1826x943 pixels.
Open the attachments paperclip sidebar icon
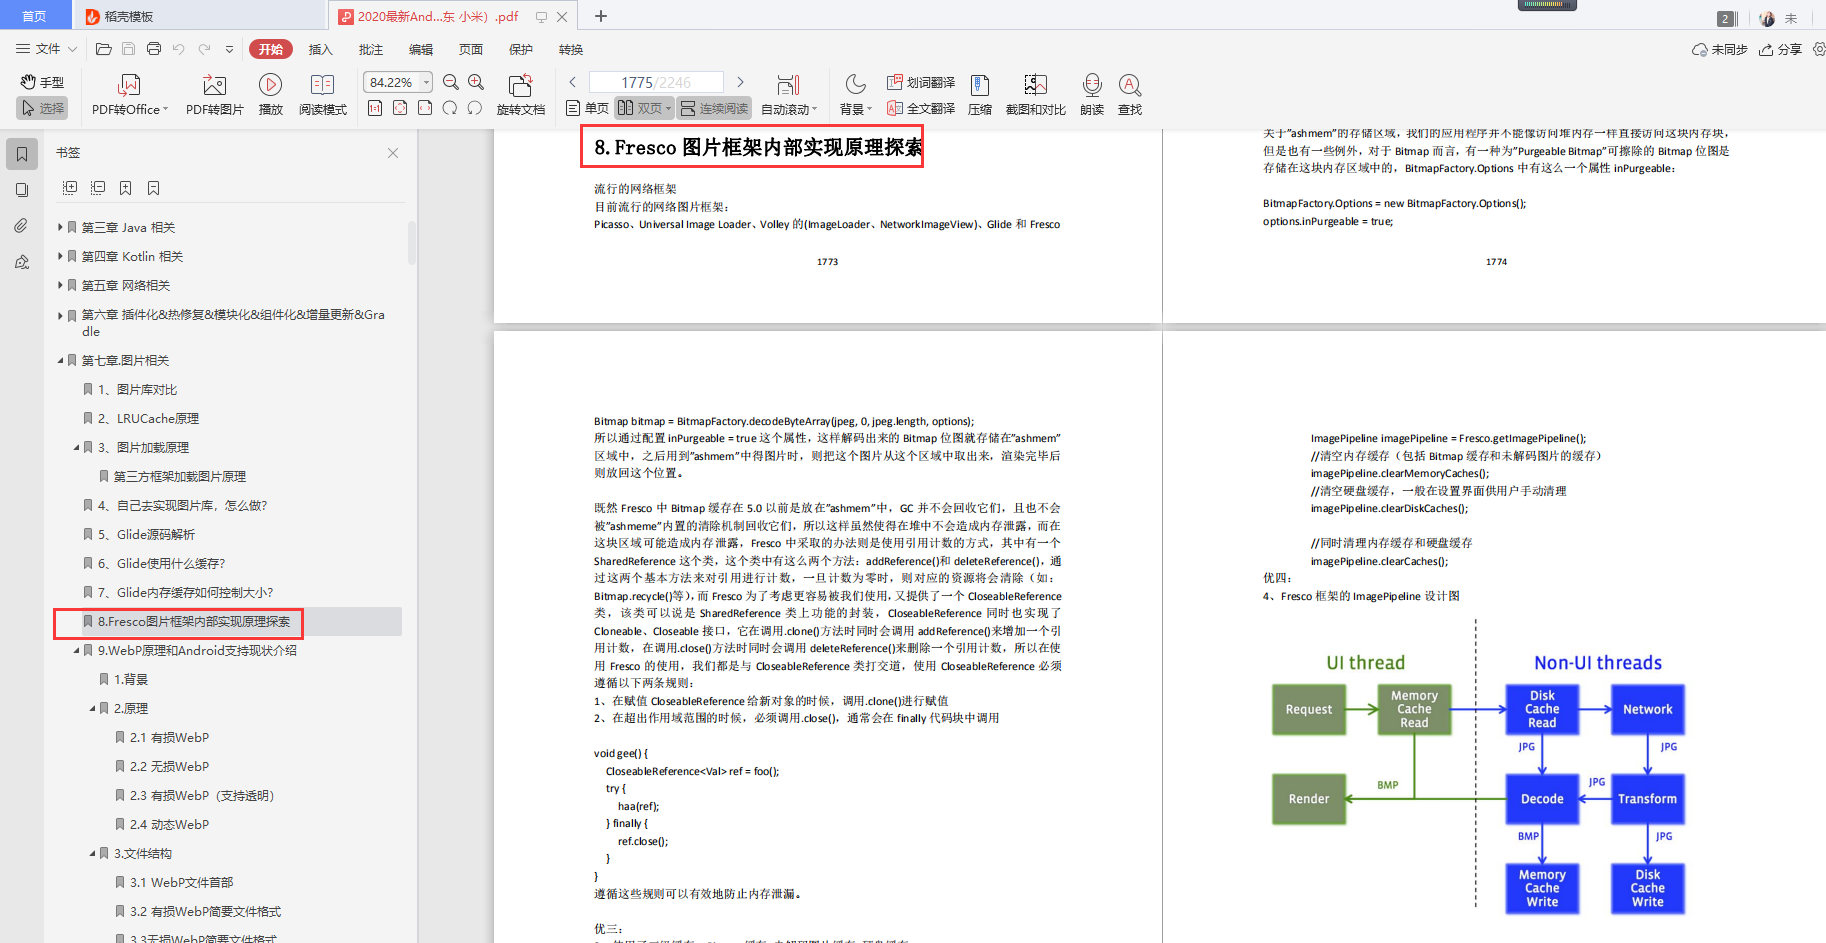22,226
